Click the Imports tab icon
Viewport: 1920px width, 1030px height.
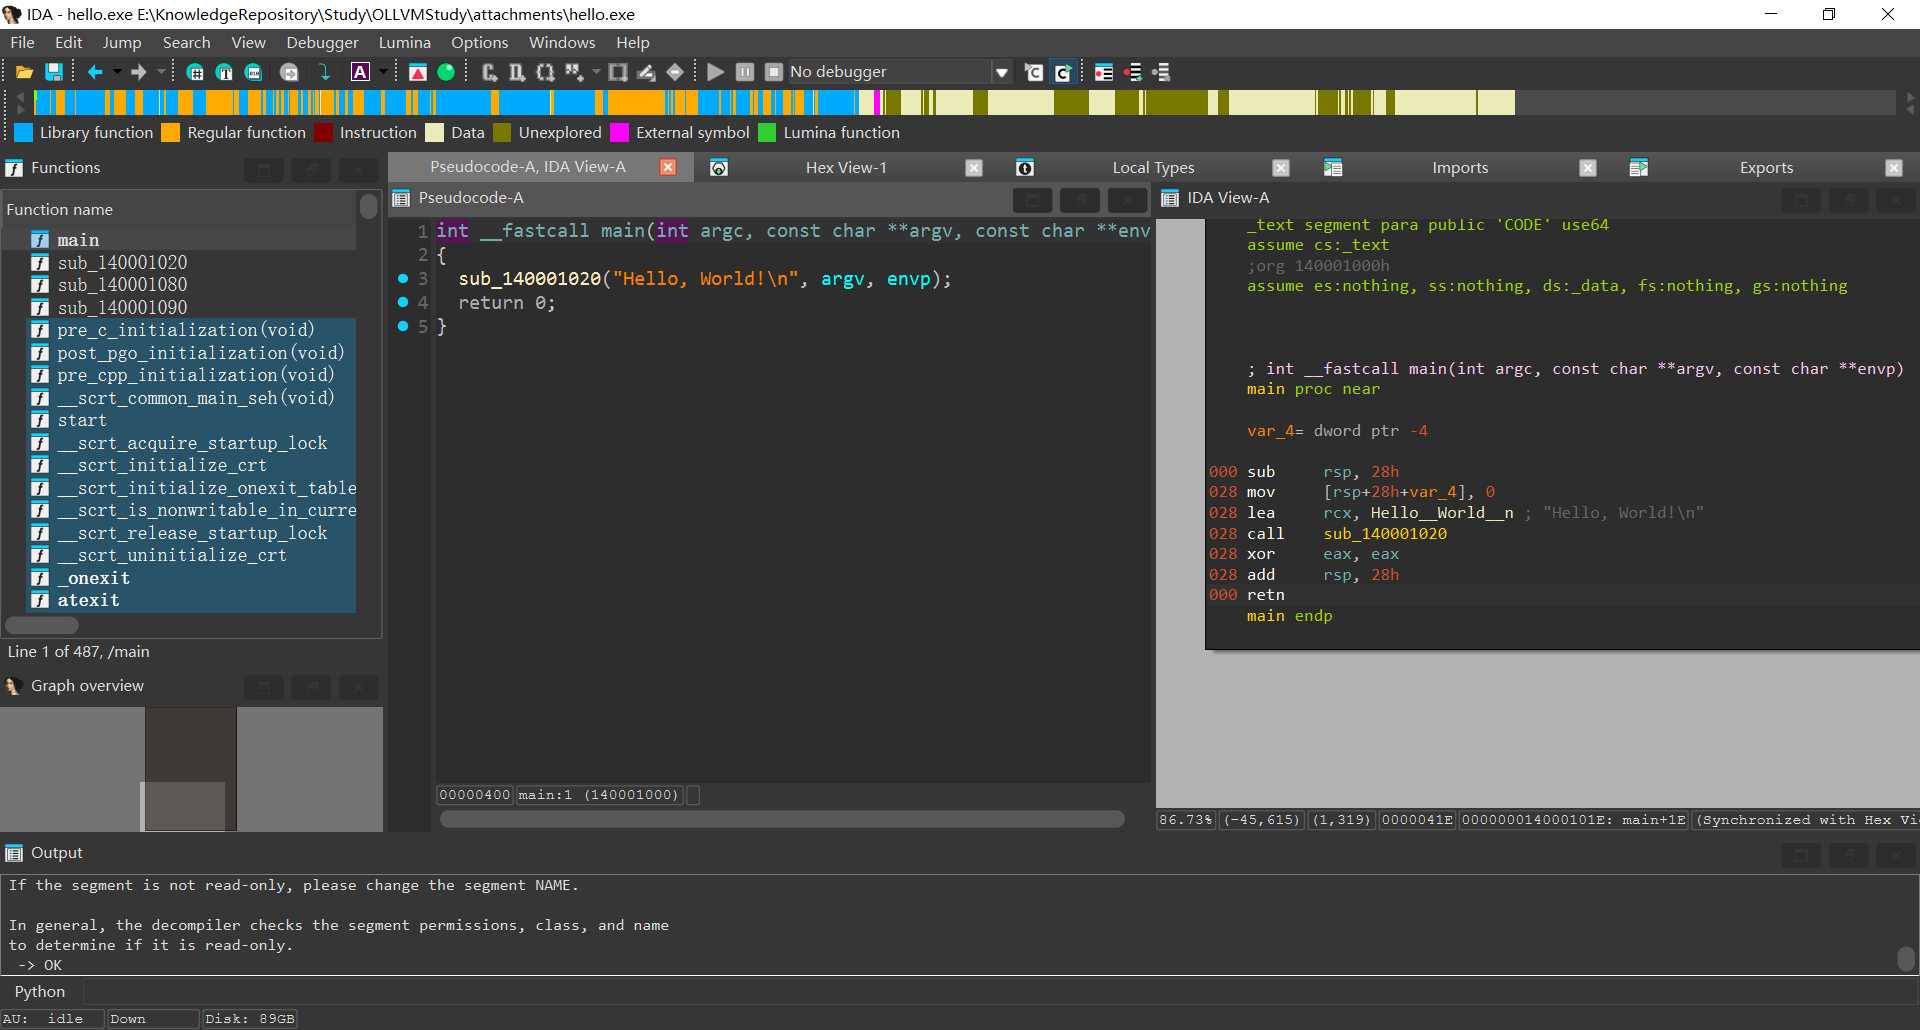point(1332,168)
